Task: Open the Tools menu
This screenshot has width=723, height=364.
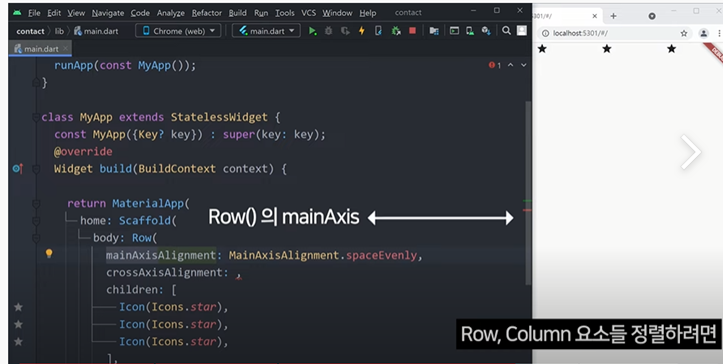Action: pos(284,13)
